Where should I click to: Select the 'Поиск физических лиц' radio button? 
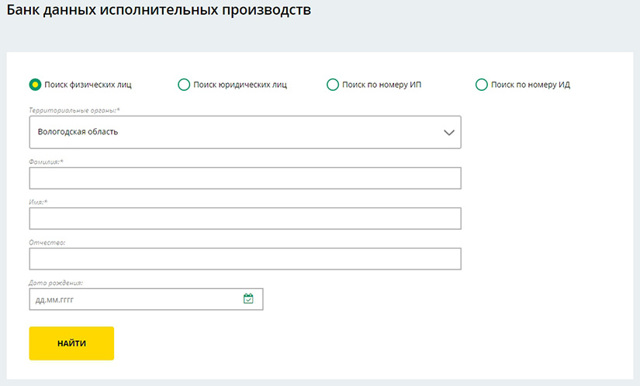[x=35, y=84]
